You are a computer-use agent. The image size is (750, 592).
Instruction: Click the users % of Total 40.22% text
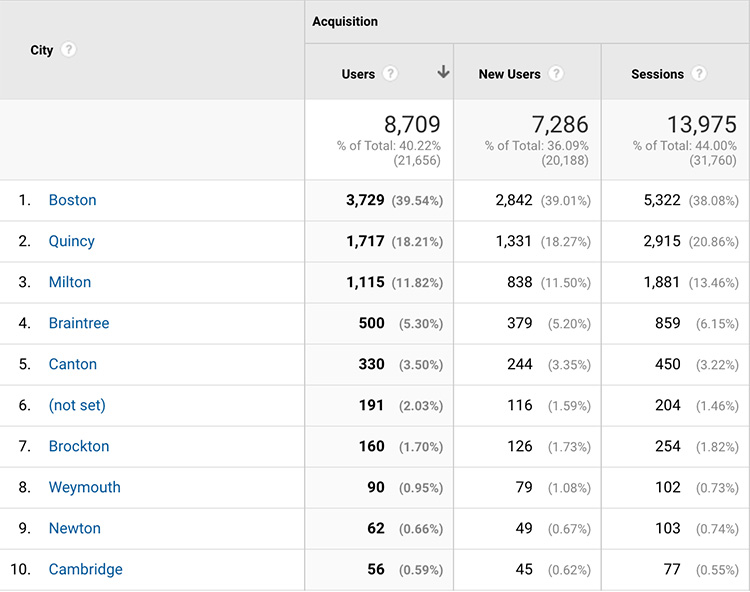click(389, 146)
